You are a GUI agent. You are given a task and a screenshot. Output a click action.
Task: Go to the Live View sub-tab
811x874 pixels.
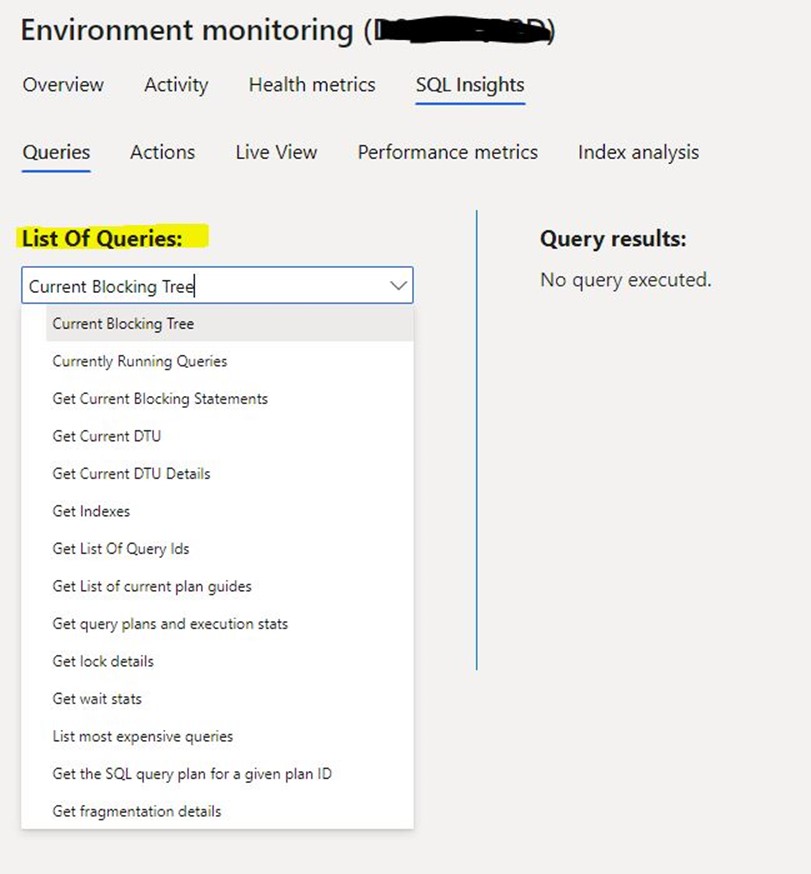tap(276, 152)
